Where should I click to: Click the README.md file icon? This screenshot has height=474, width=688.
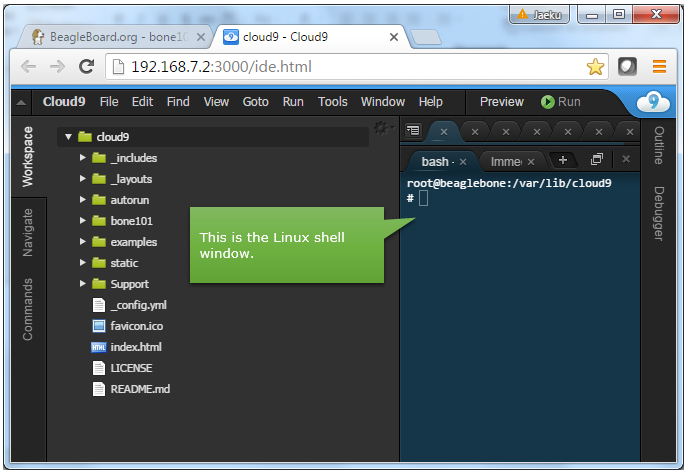[99, 389]
